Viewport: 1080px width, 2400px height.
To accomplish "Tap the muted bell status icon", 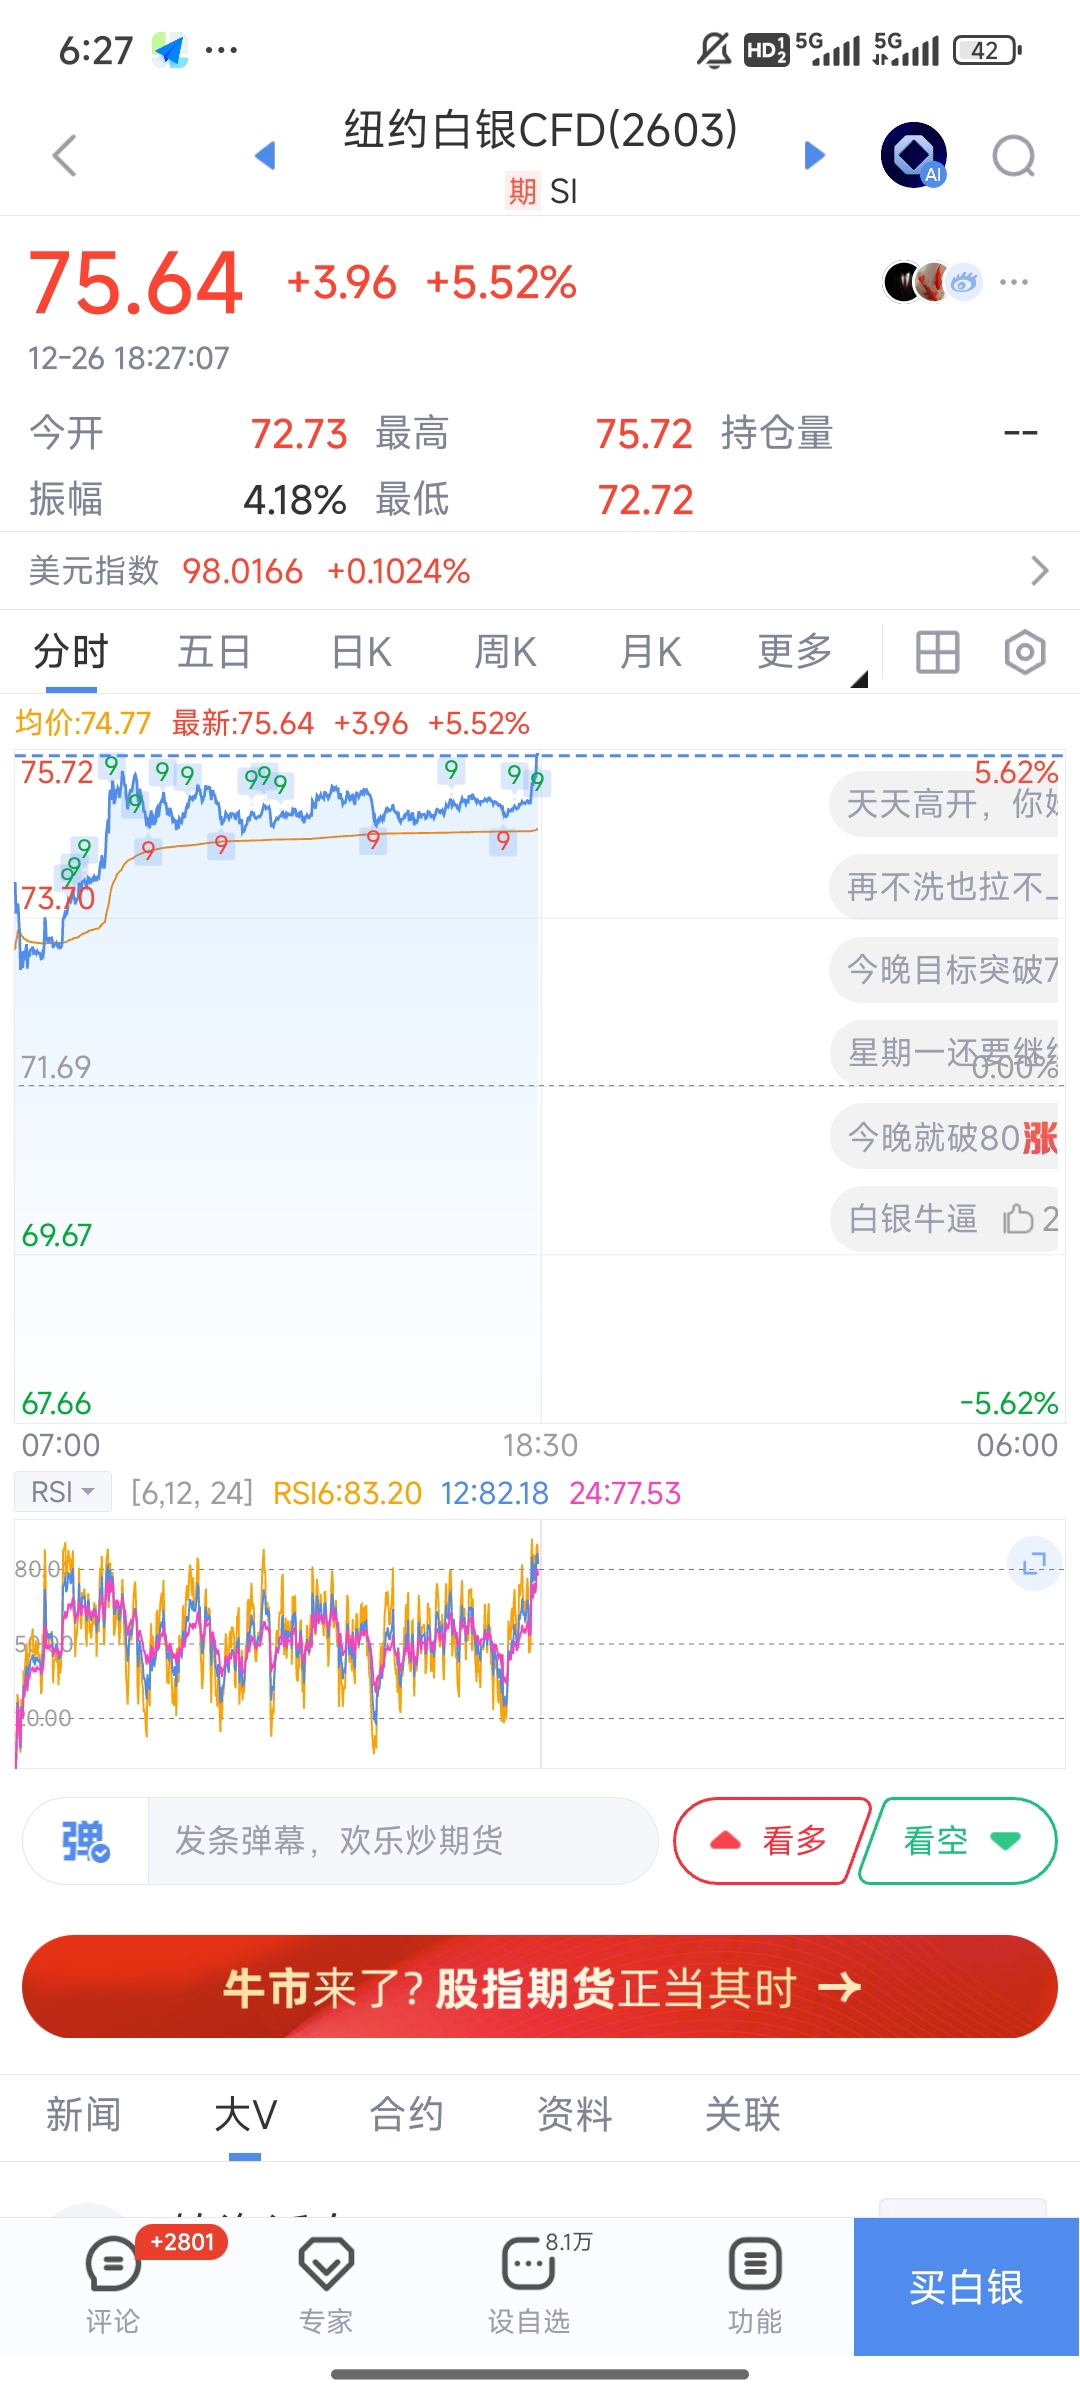I will (x=714, y=50).
